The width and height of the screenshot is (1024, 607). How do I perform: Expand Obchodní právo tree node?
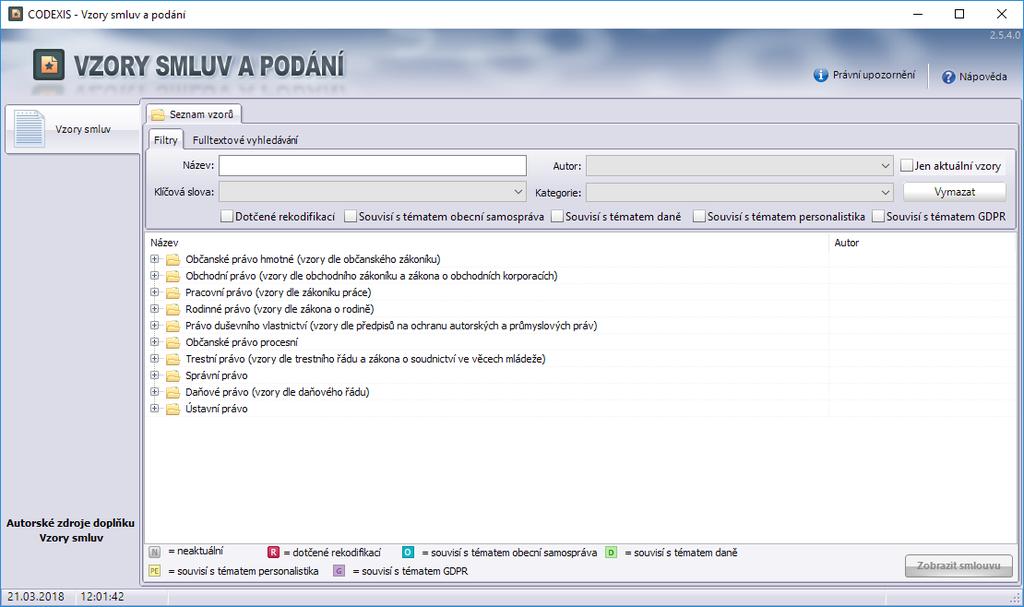155,275
